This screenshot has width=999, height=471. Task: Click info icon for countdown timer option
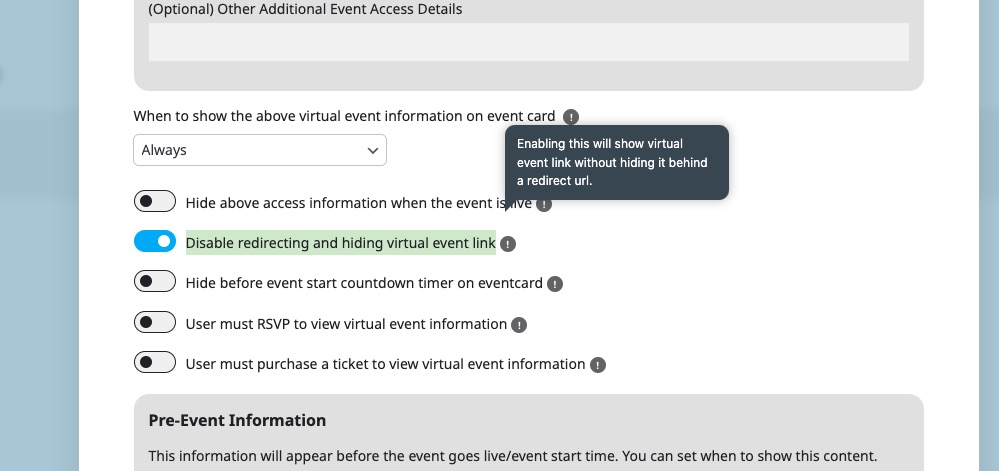[x=555, y=284]
